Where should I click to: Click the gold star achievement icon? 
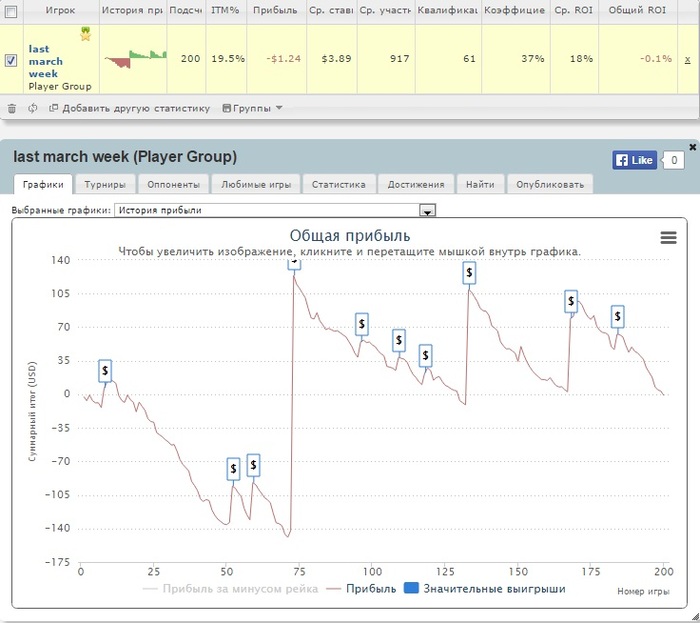(x=86, y=34)
